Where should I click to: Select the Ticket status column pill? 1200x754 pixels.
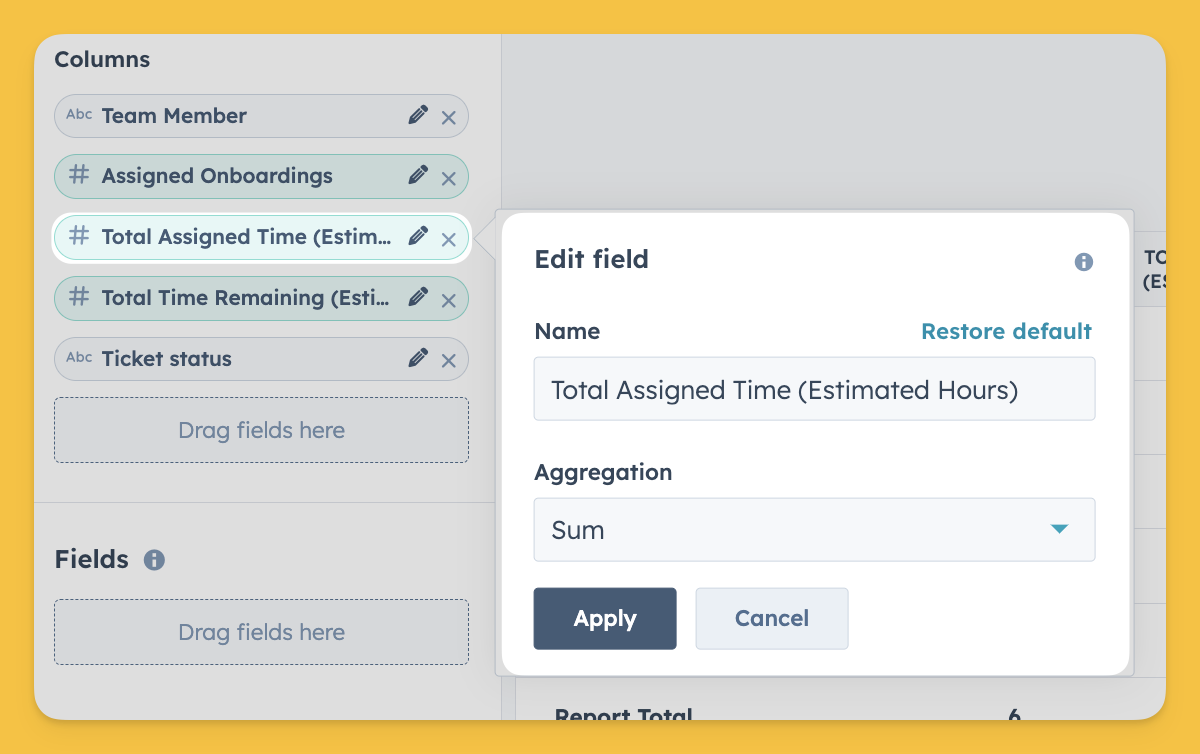tap(261, 358)
